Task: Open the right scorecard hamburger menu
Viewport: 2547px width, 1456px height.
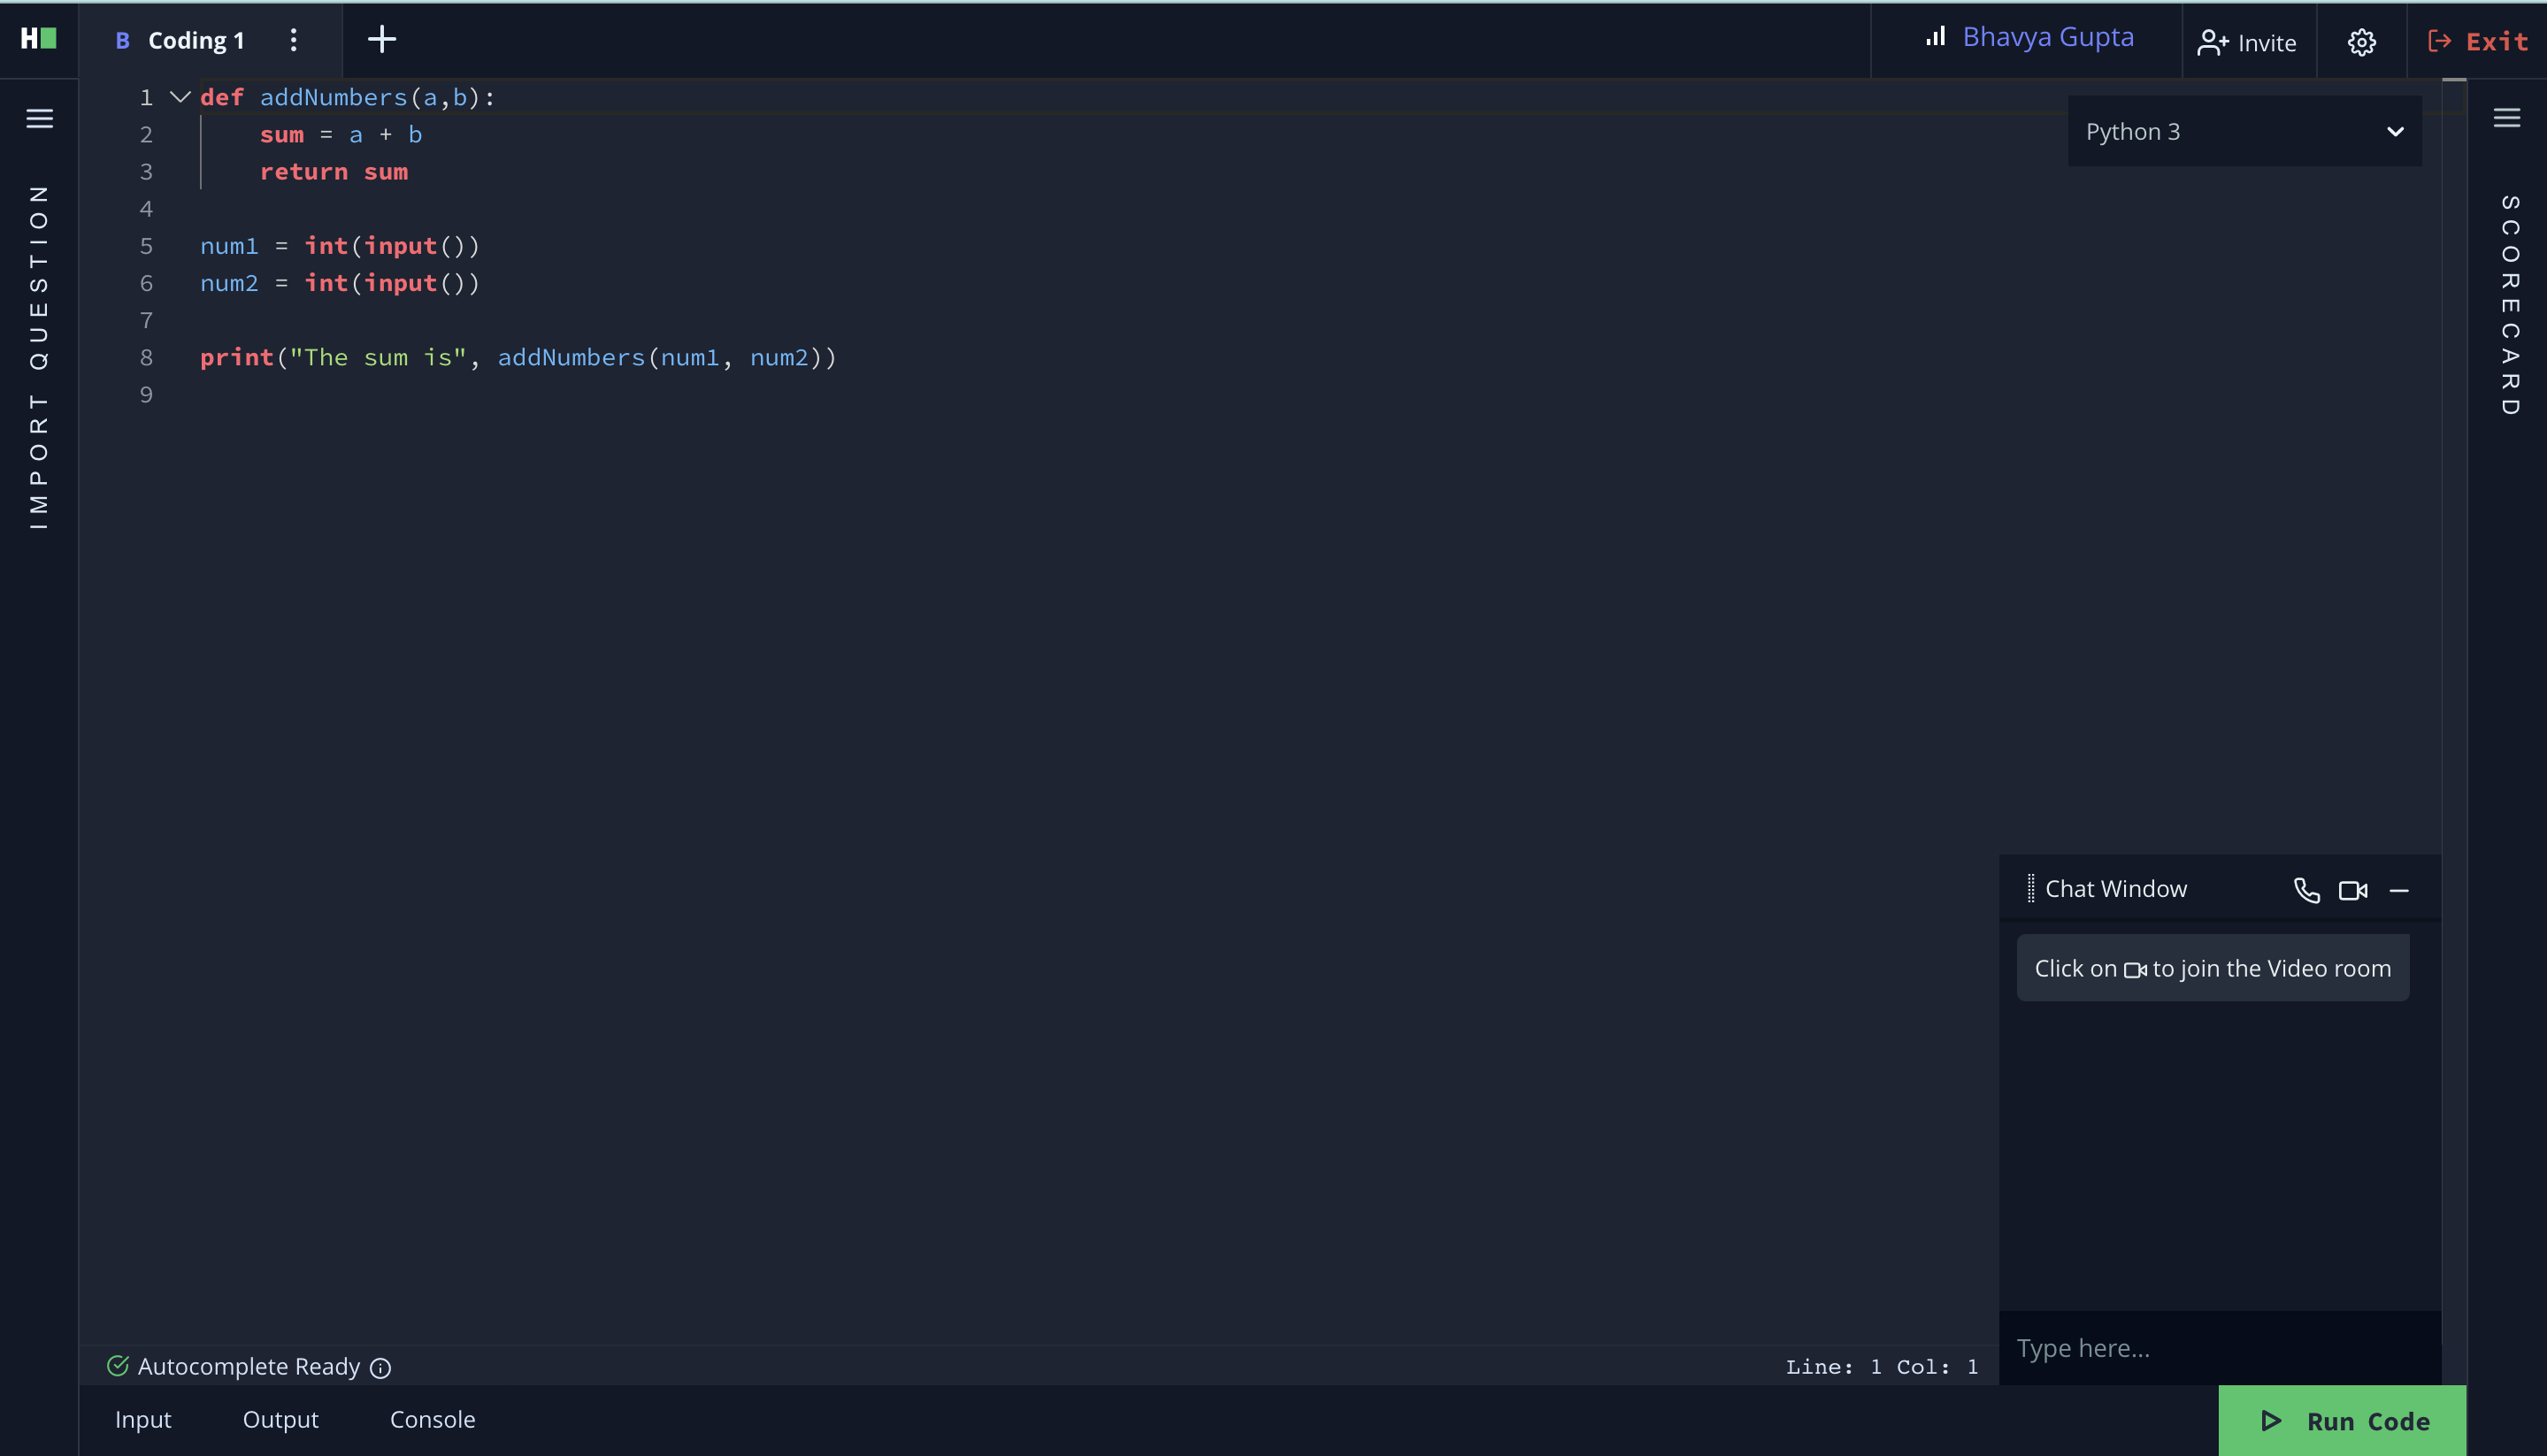Action: coord(2506,118)
